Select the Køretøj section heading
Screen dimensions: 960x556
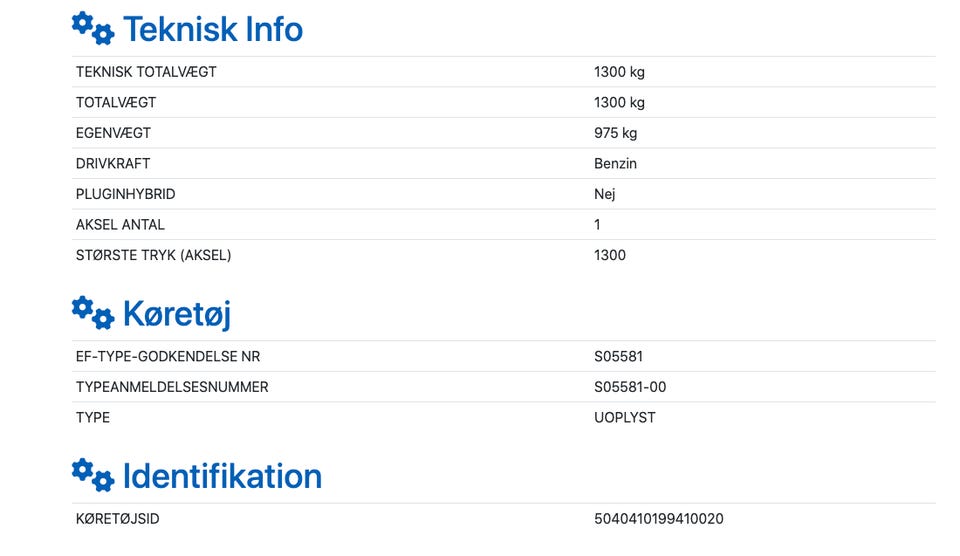coord(177,314)
